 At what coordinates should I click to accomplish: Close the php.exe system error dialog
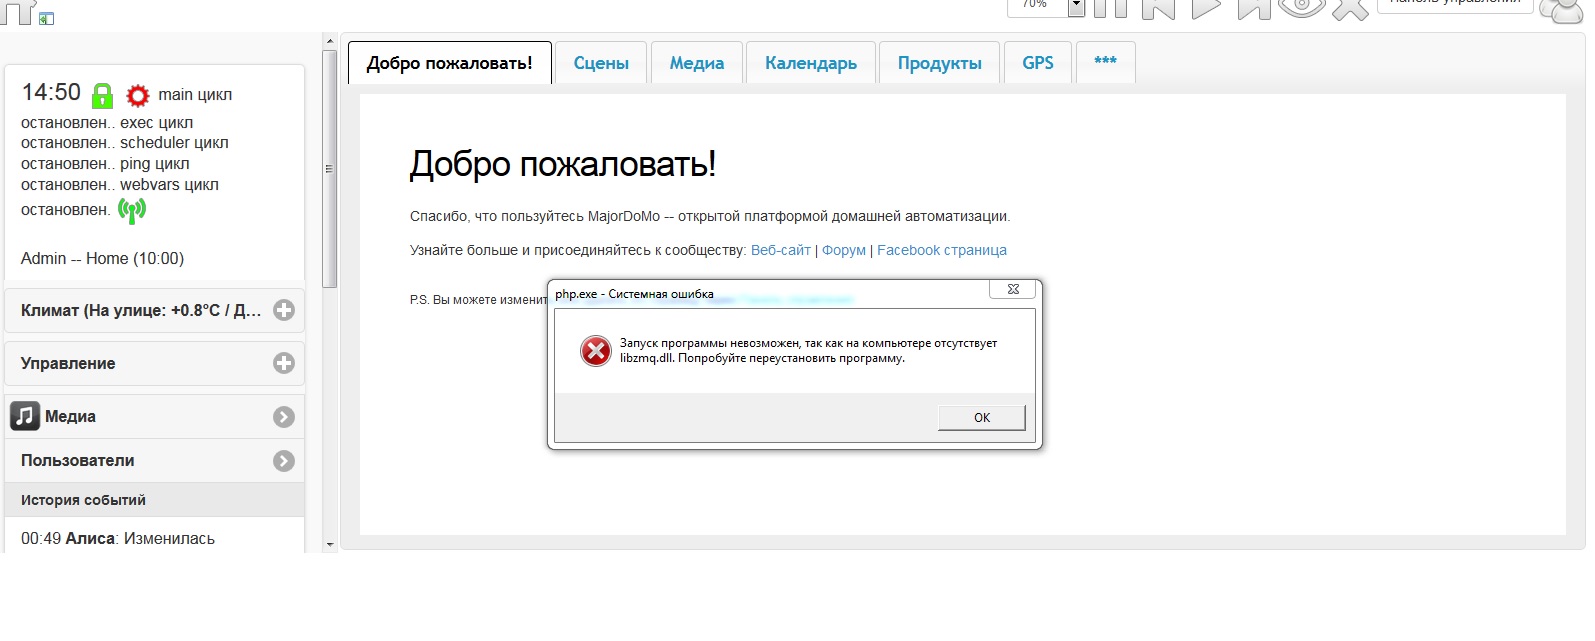tap(1013, 289)
